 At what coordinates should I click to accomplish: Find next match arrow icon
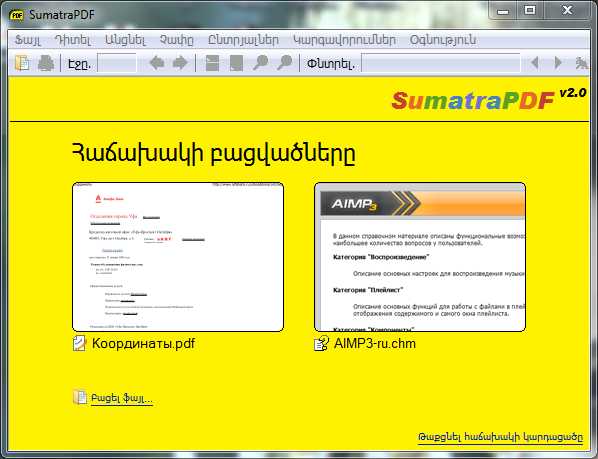point(558,63)
